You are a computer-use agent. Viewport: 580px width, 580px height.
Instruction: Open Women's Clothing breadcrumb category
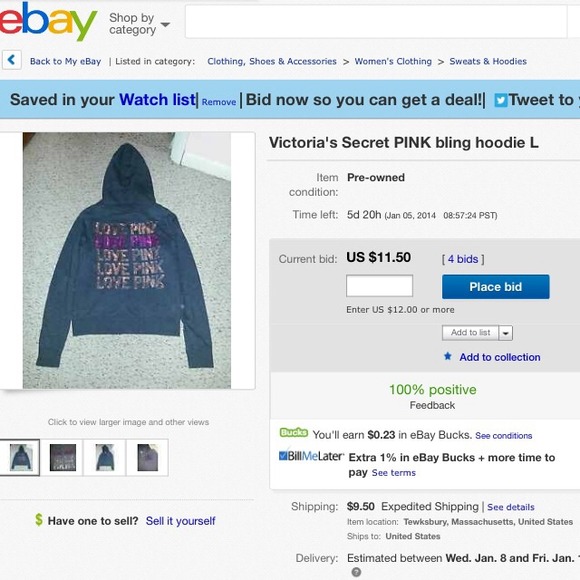[393, 61]
